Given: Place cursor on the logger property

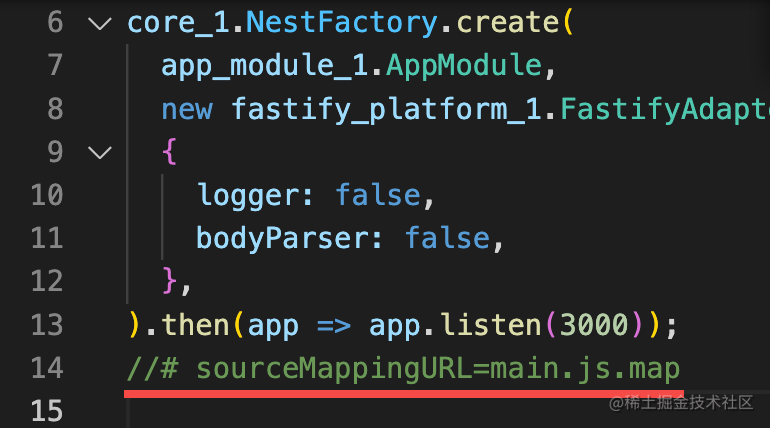Looking at the screenshot, I should tap(248, 196).
